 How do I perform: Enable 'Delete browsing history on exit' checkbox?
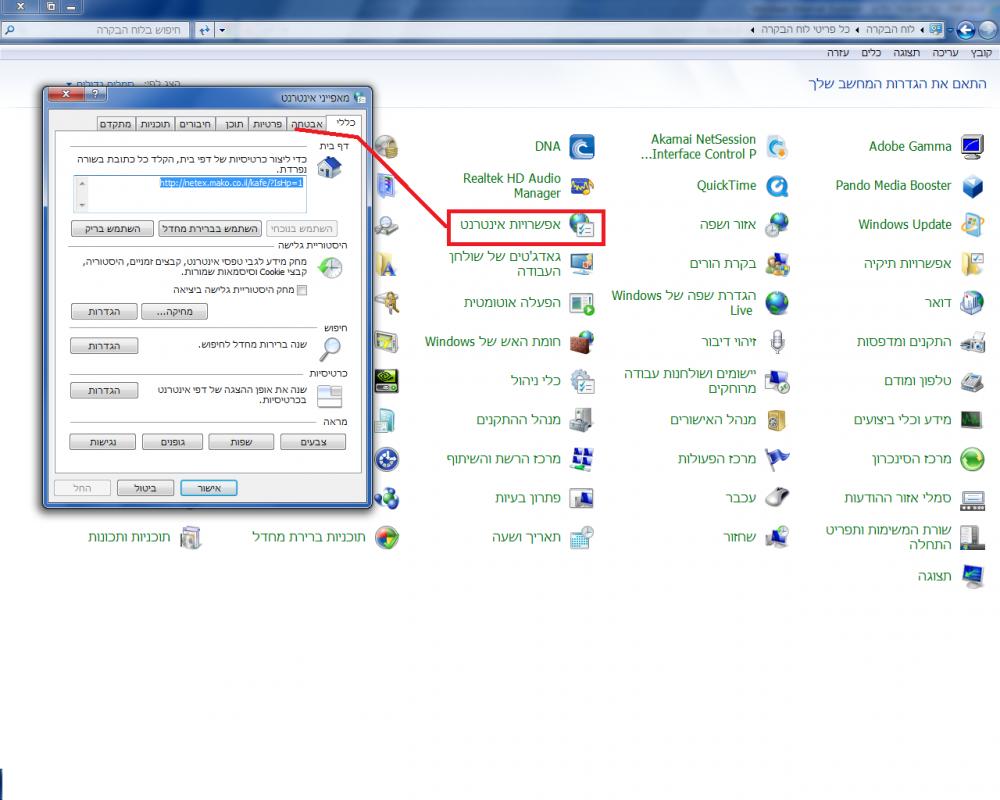coord(302,290)
